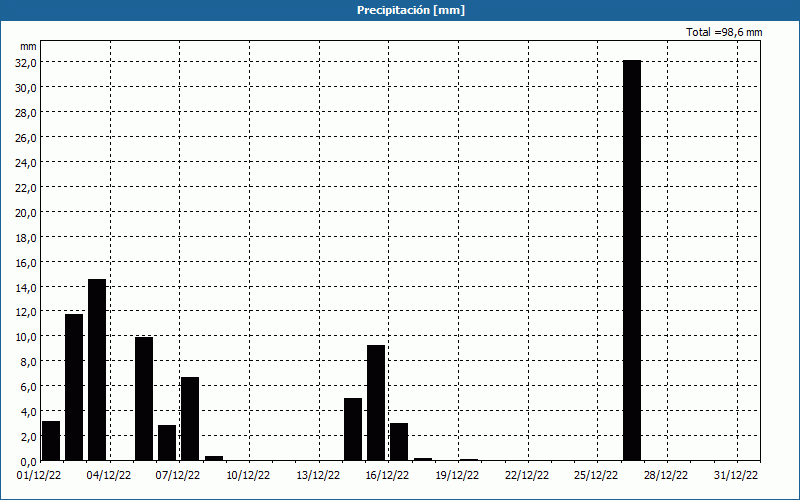Click the 16/12/22 bar near 3 mm
Viewport: 800px width, 500px height.
click(x=399, y=442)
